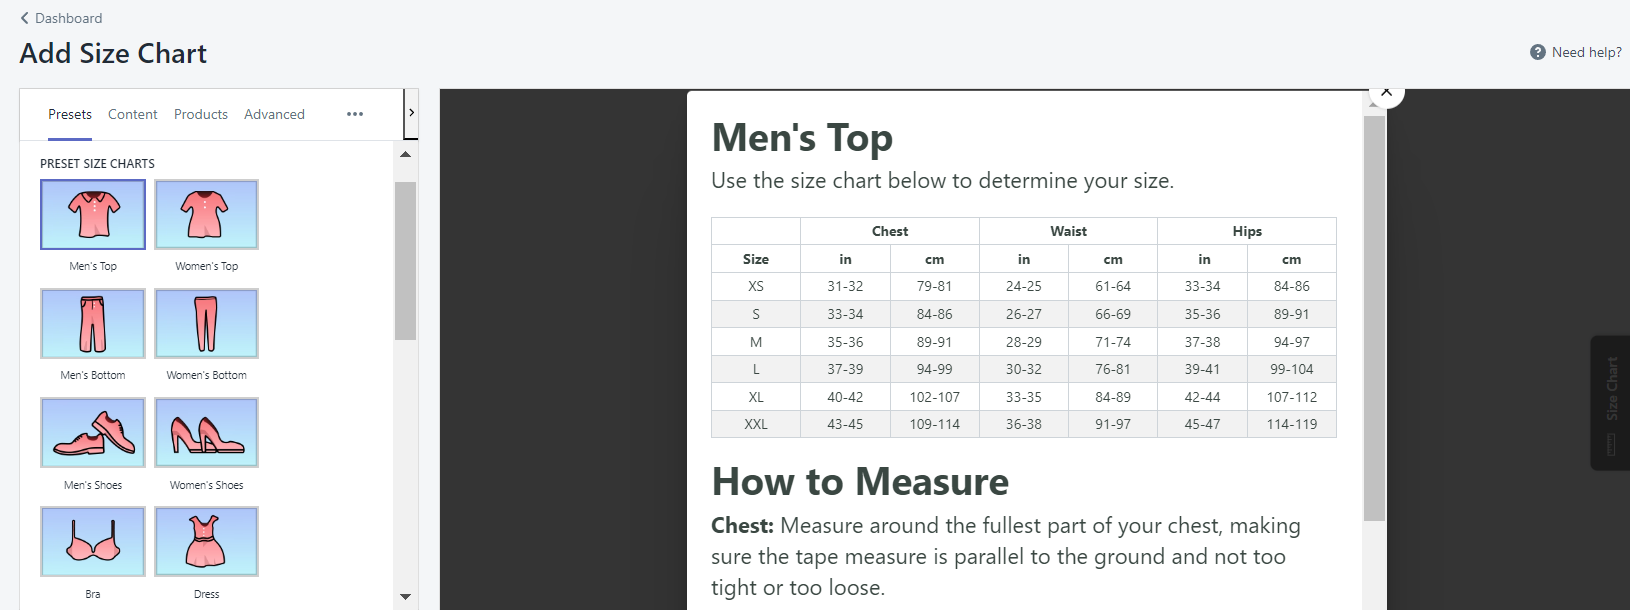Choose the Men's Shoes preset icon
The image size is (1630, 610).
coord(93,433)
